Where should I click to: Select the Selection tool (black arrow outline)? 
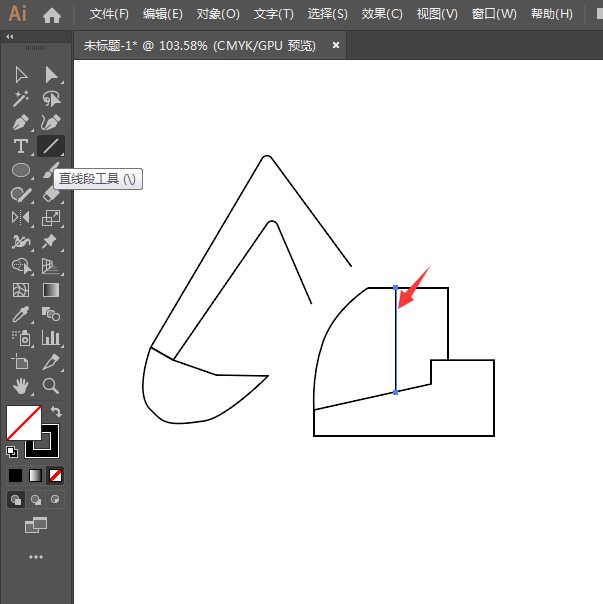point(21,75)
